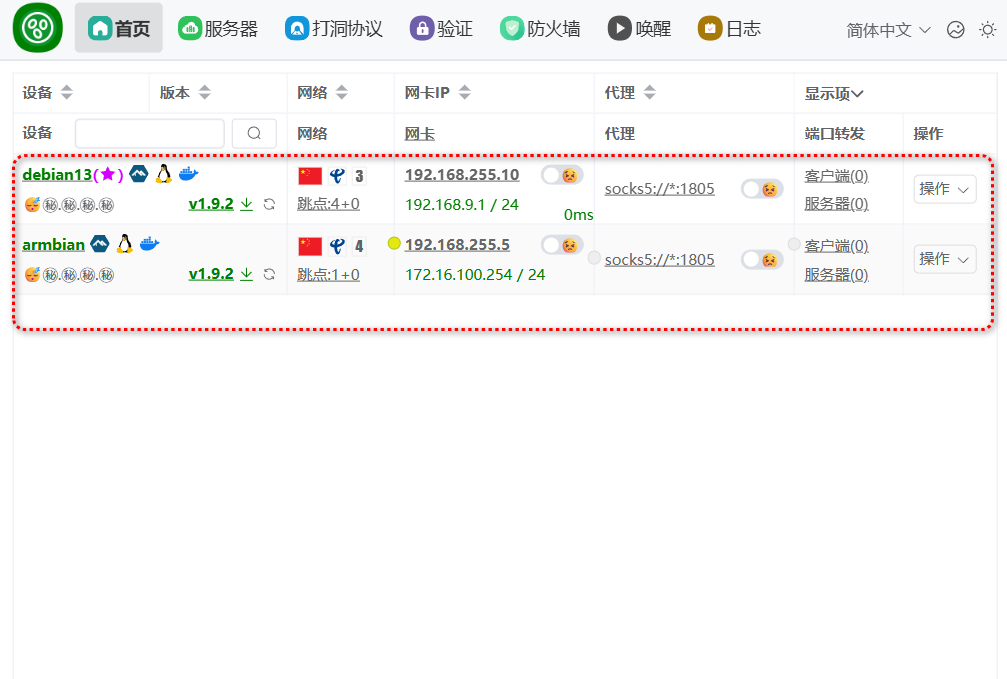Click the yellow status dot for armbian
This screenshot has height=679, width=1007.
tap(394, 243)
